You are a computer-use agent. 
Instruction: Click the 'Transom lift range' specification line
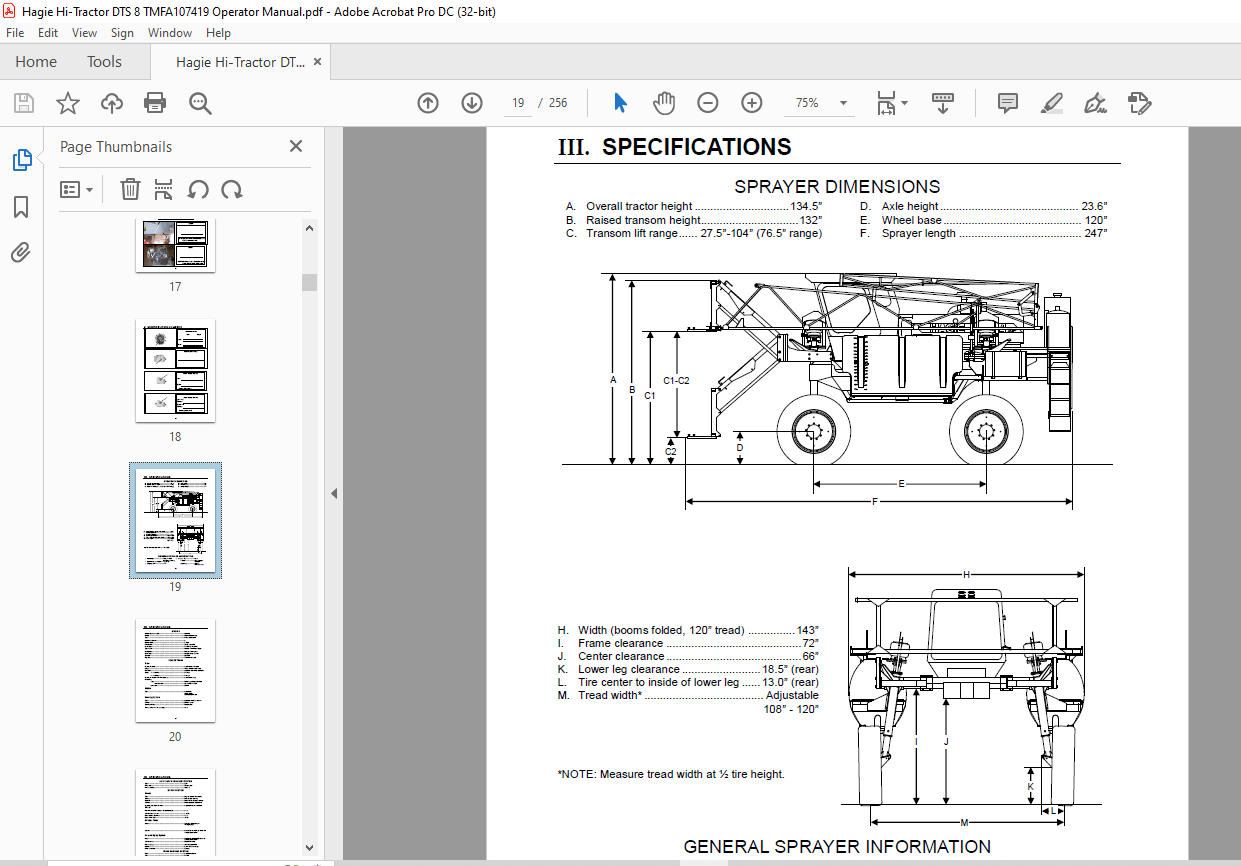[x=693, y=233]
